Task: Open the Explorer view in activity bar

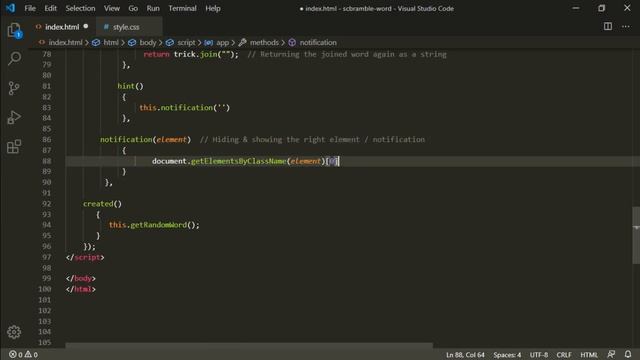Action: (14, 30)
